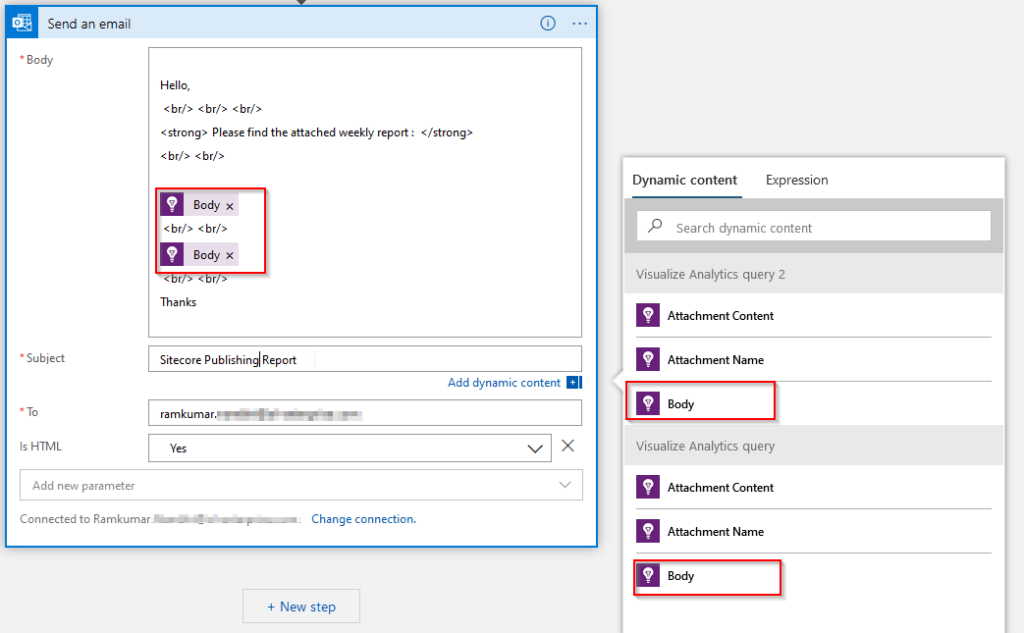Open the info icon on Send an email card
Viewport: 1024px width, 633px height.
(x=548, y=23)
